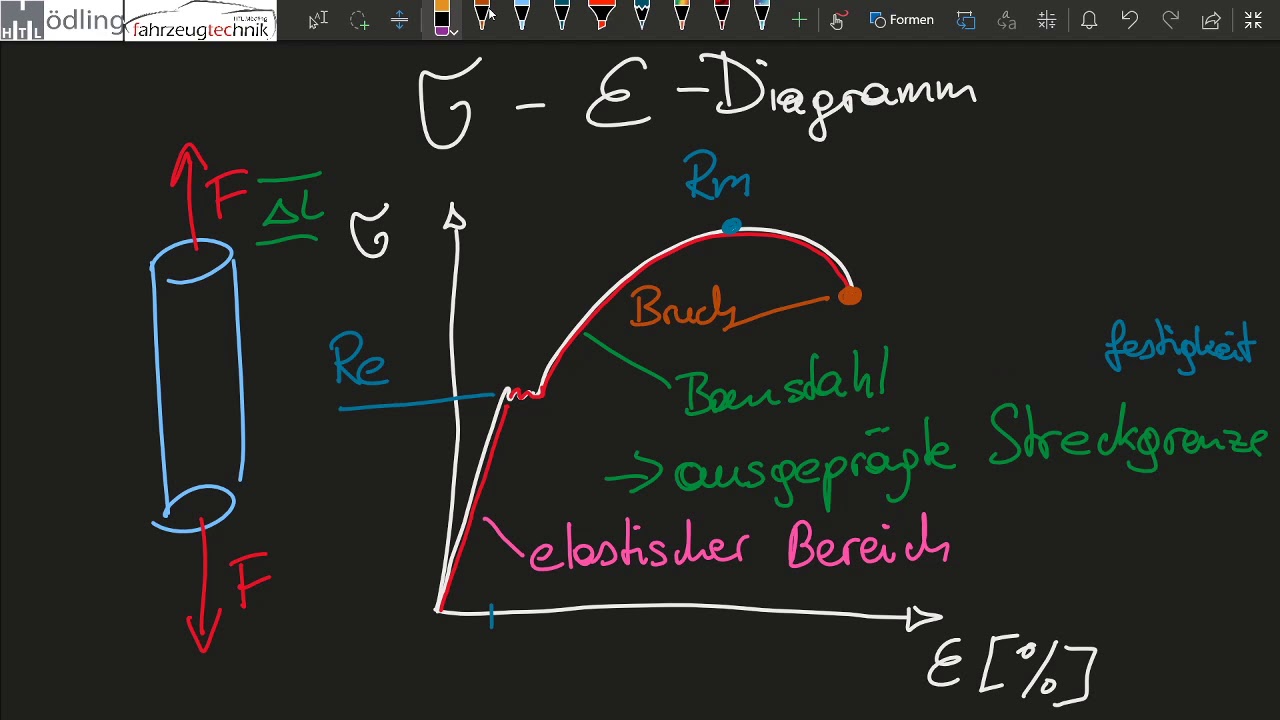Activate the Lasso Select tool

(359, 20)
